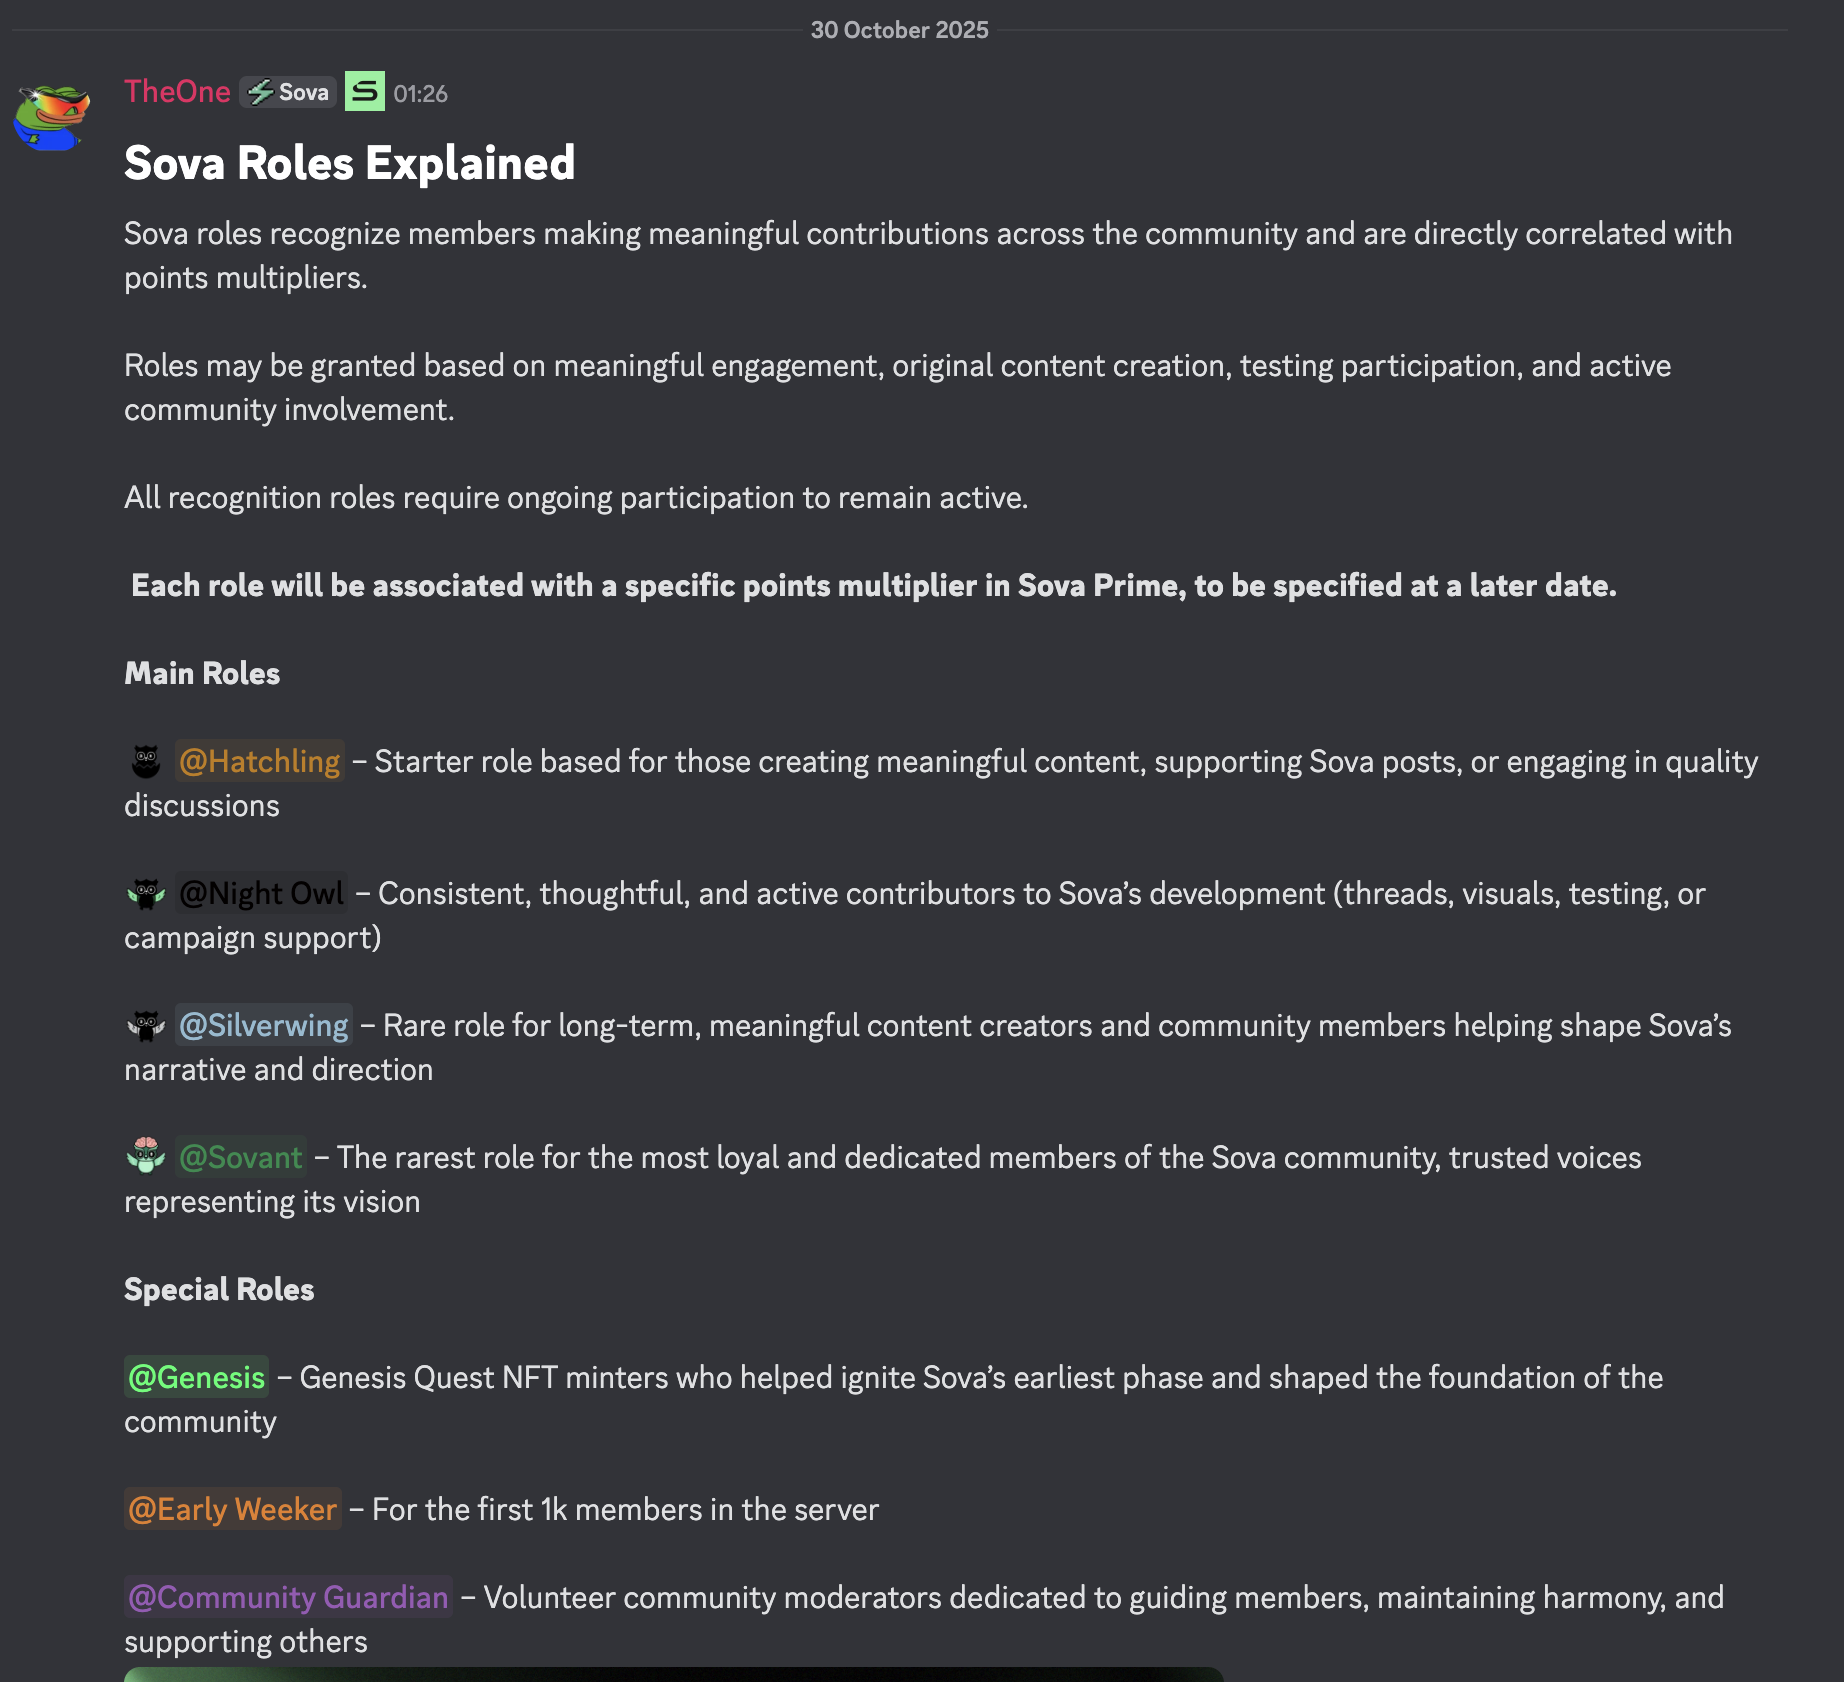Click the green S role icon

coord(365,92)
